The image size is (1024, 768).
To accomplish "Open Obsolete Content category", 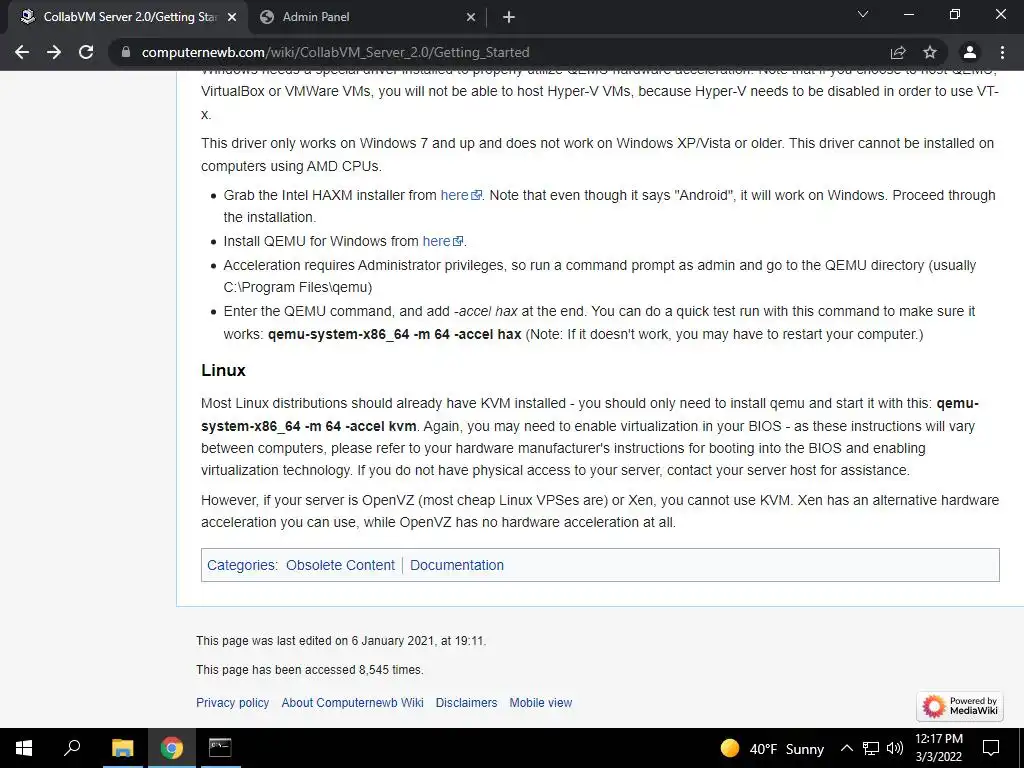I will point(340,565).
